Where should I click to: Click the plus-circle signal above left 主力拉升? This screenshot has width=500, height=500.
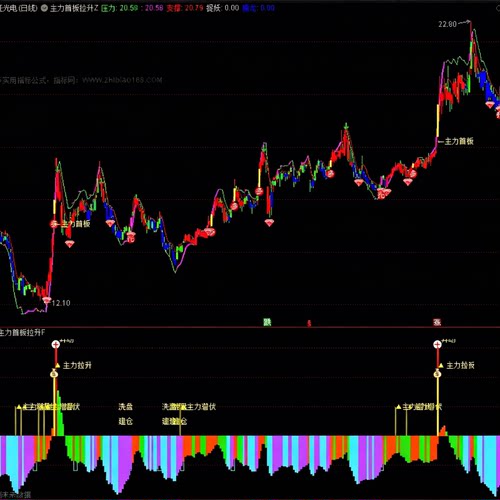[x=56, y=344]
